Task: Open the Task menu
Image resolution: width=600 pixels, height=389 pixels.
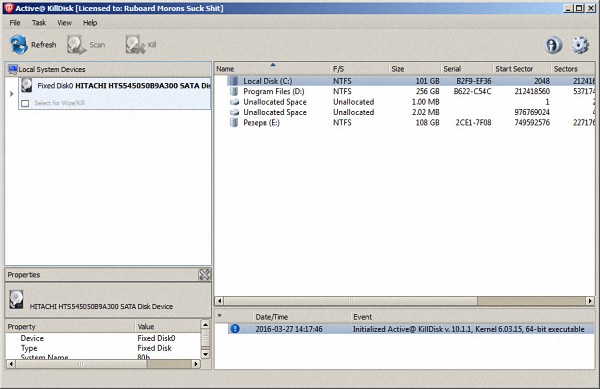Action: pos(39,23)
